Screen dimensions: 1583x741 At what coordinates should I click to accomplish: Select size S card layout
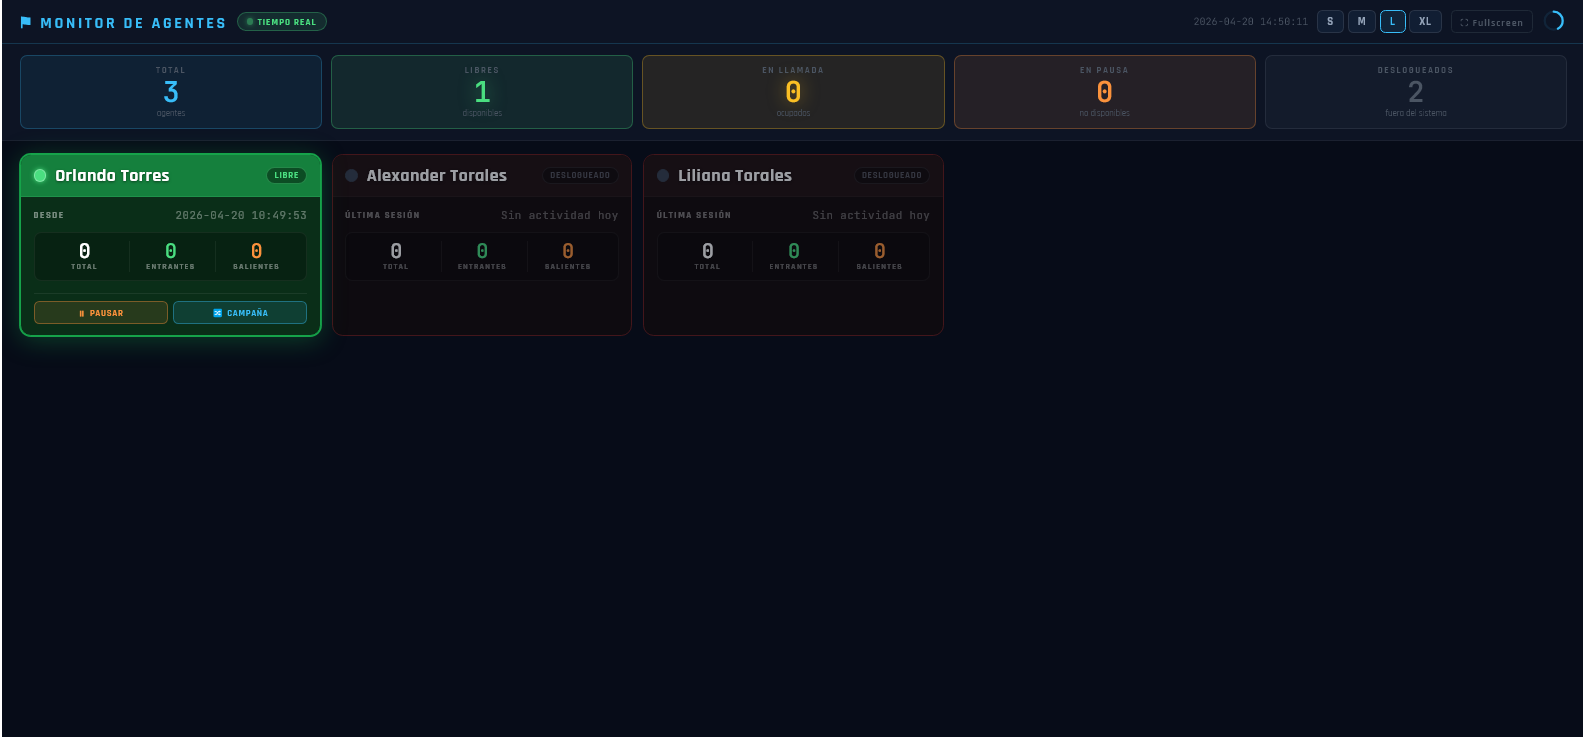[x=1330, y=22]
